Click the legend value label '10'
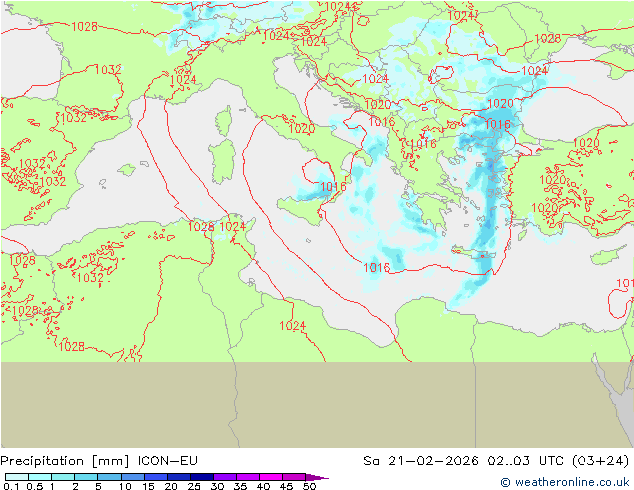 pyautogui.click(x=125, y=486)
